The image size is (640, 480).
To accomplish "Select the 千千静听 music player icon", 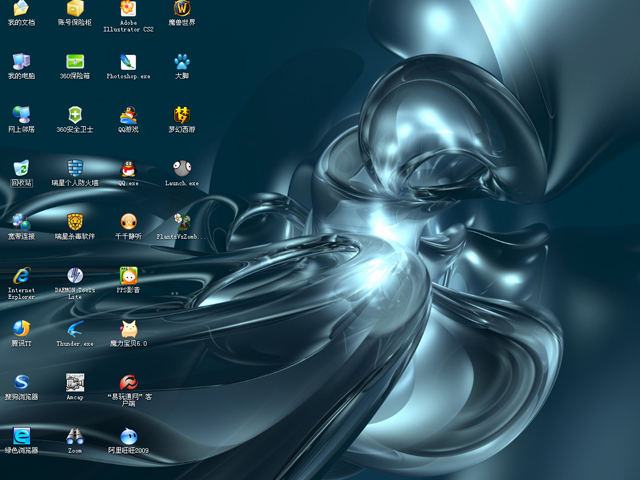I will click(x=128, y=221).
